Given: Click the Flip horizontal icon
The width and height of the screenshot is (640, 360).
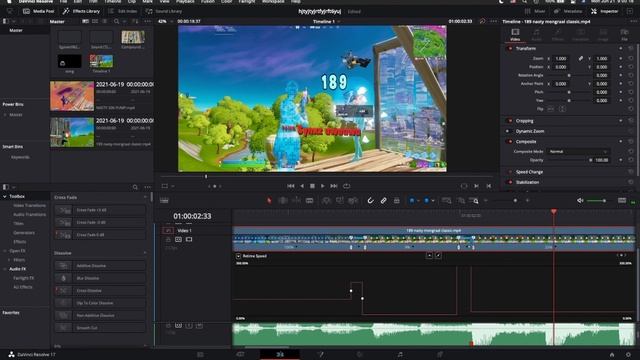Looking at the screenshot, I should [x=551, y=109].
